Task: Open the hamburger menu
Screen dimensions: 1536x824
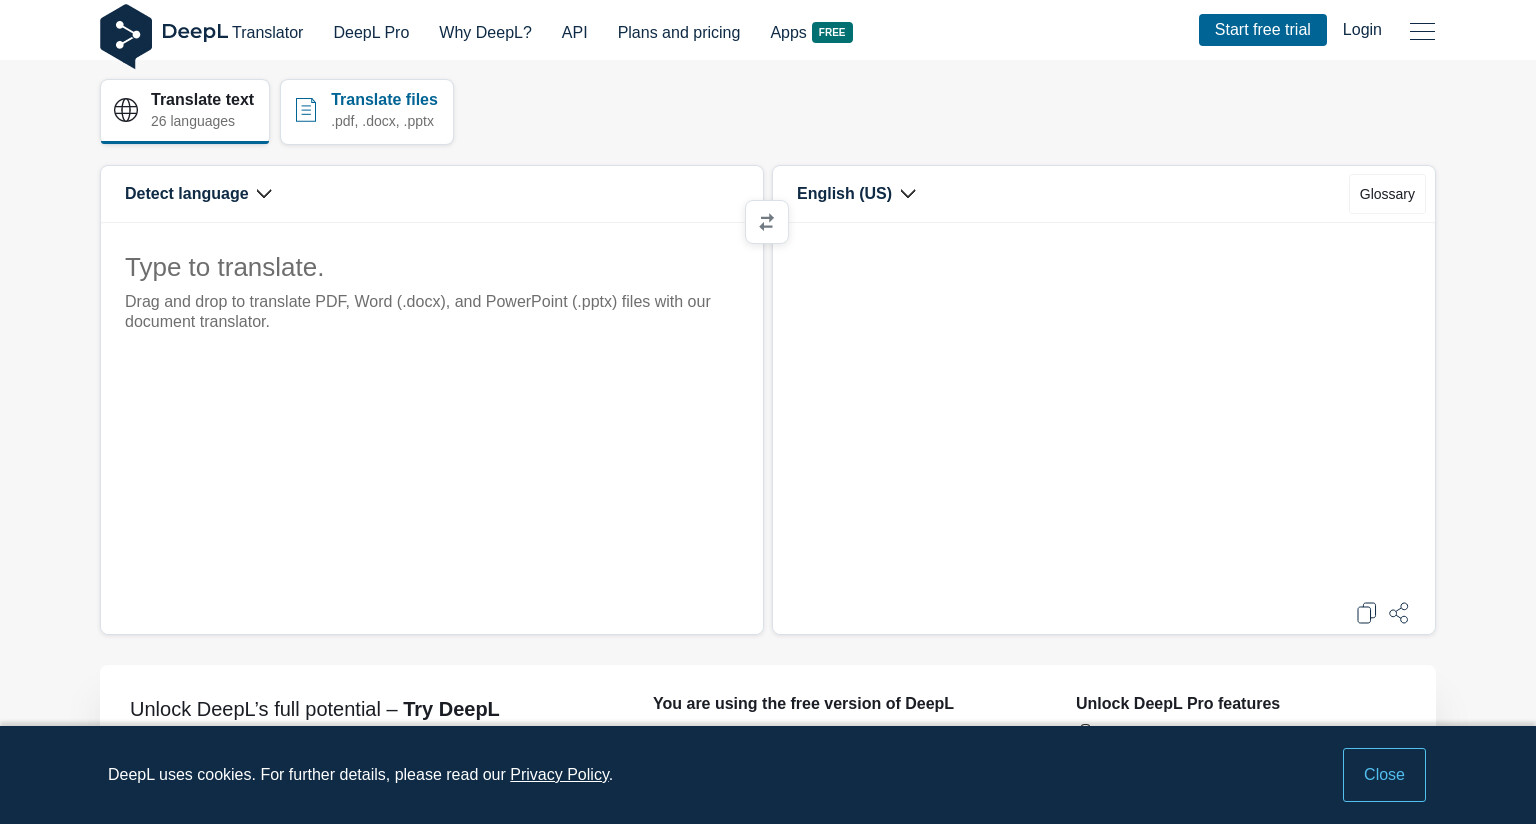Action: pos(1422,31)
